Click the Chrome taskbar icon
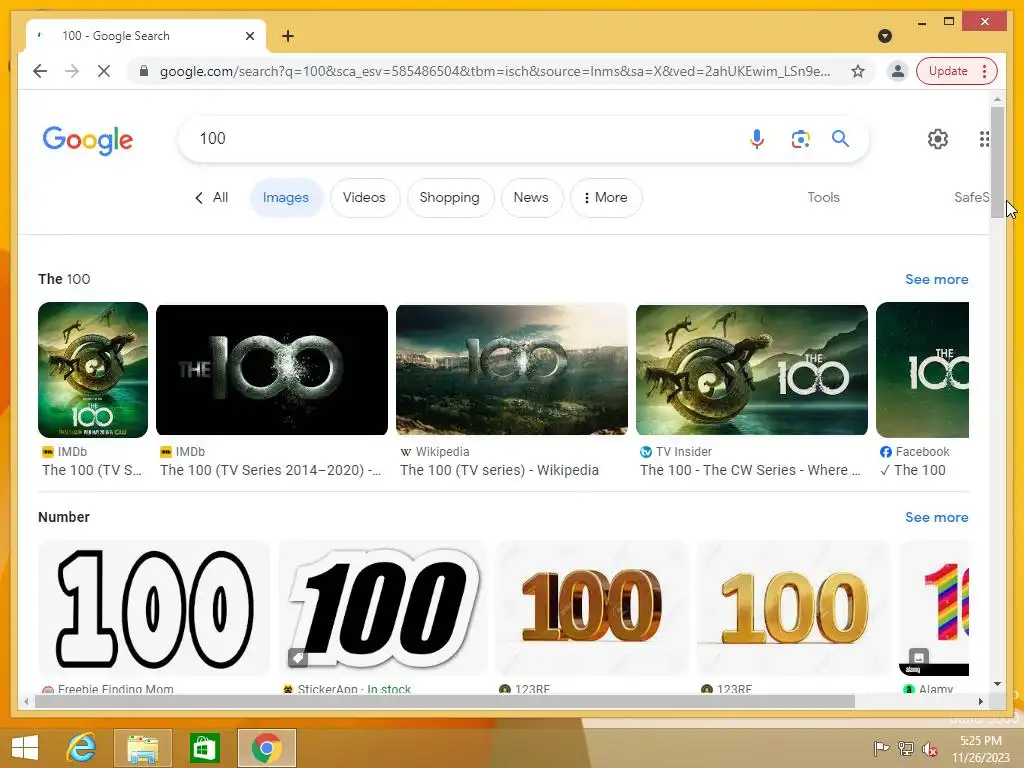This screenshot has height=768, width=1024. tap(266, 748)
